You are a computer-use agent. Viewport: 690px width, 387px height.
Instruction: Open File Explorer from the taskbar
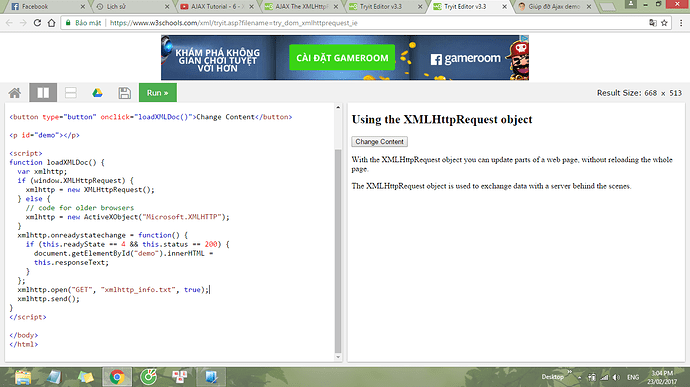coord(23,377)
